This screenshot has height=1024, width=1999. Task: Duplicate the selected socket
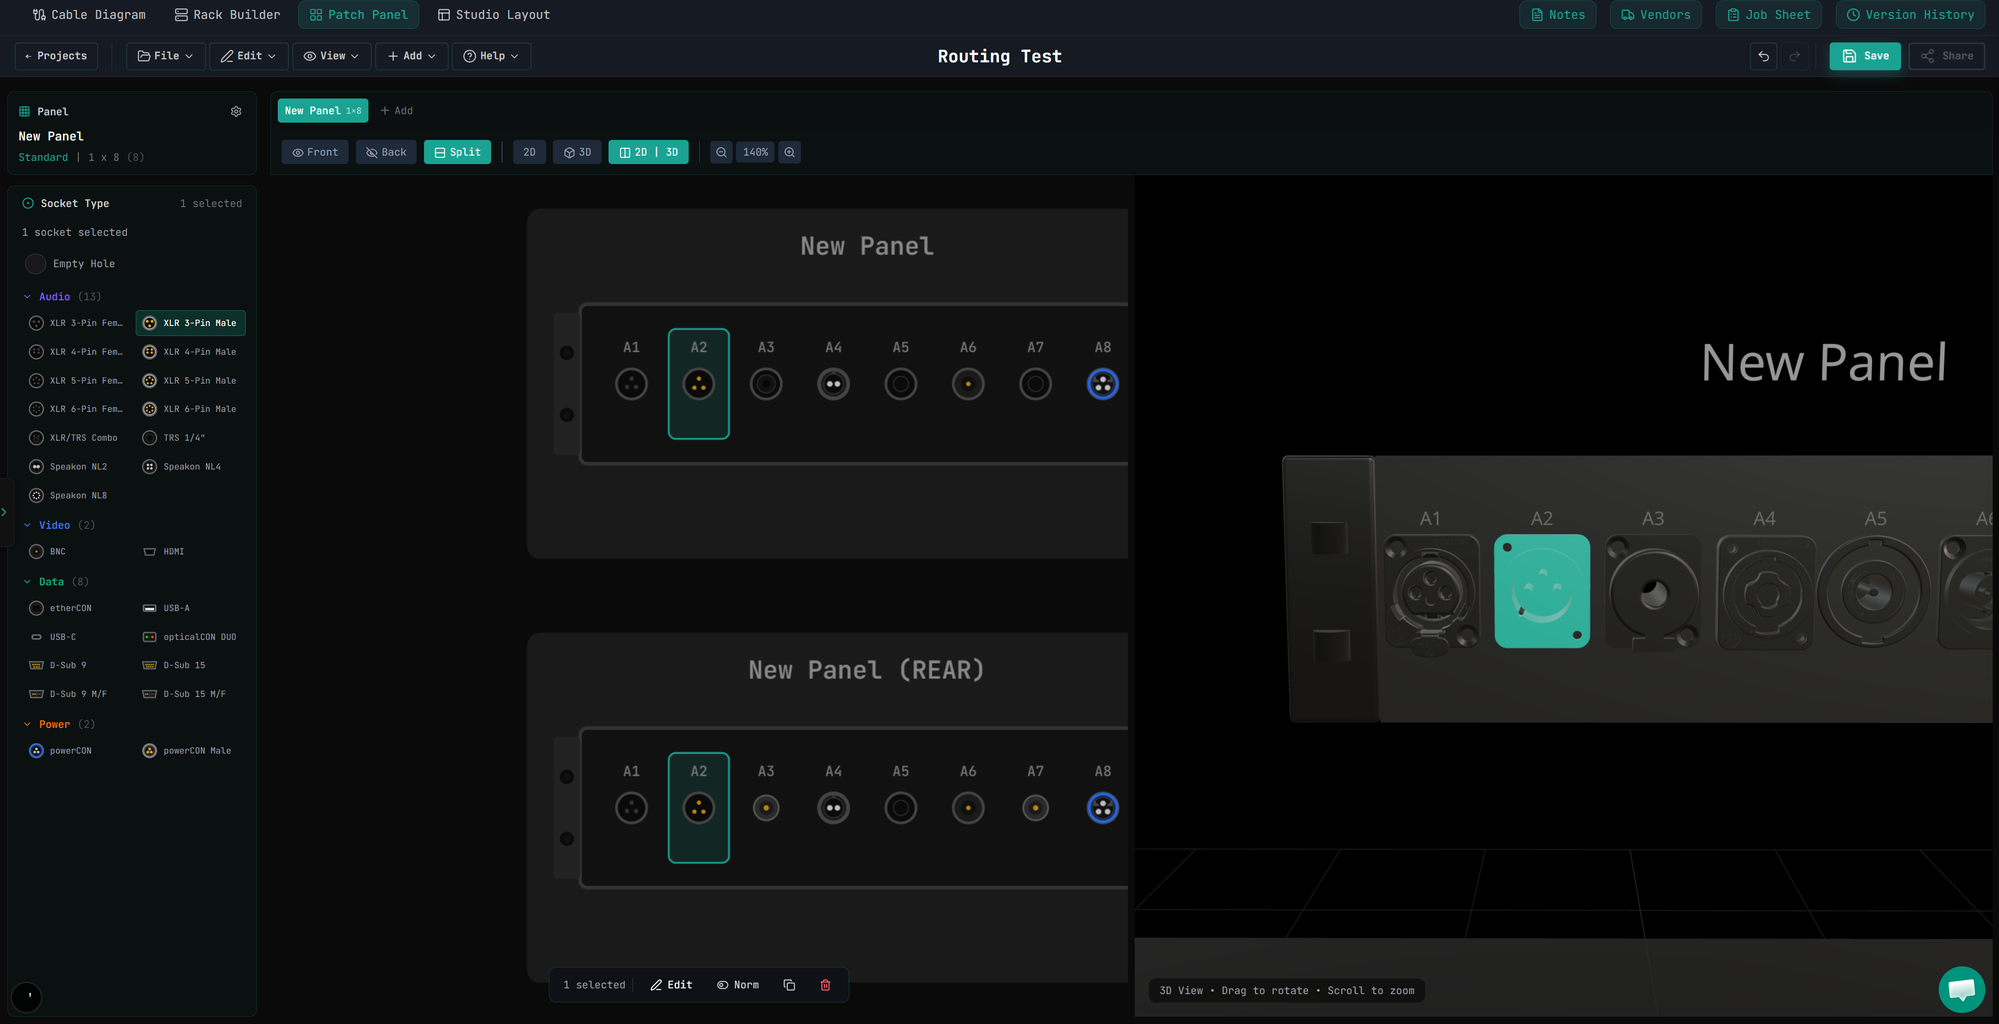pos(789,985)
